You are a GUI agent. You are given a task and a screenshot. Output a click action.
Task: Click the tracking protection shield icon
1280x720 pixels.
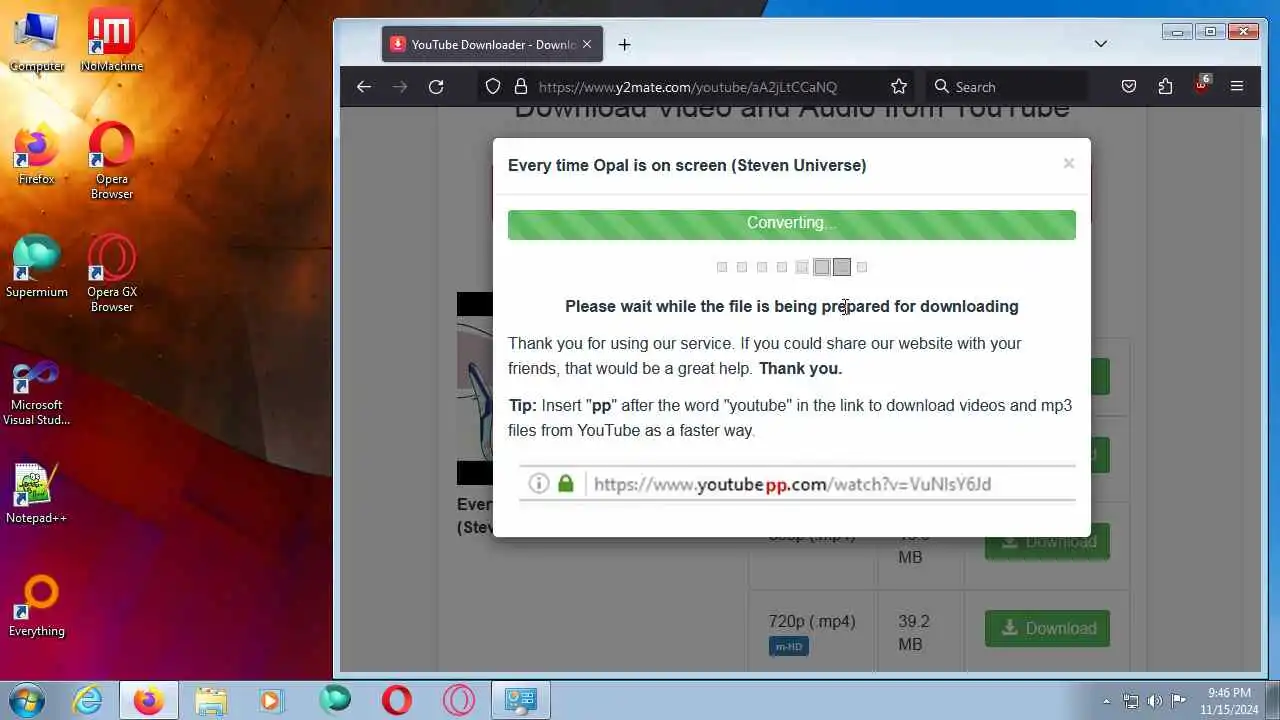pos(493,87)
